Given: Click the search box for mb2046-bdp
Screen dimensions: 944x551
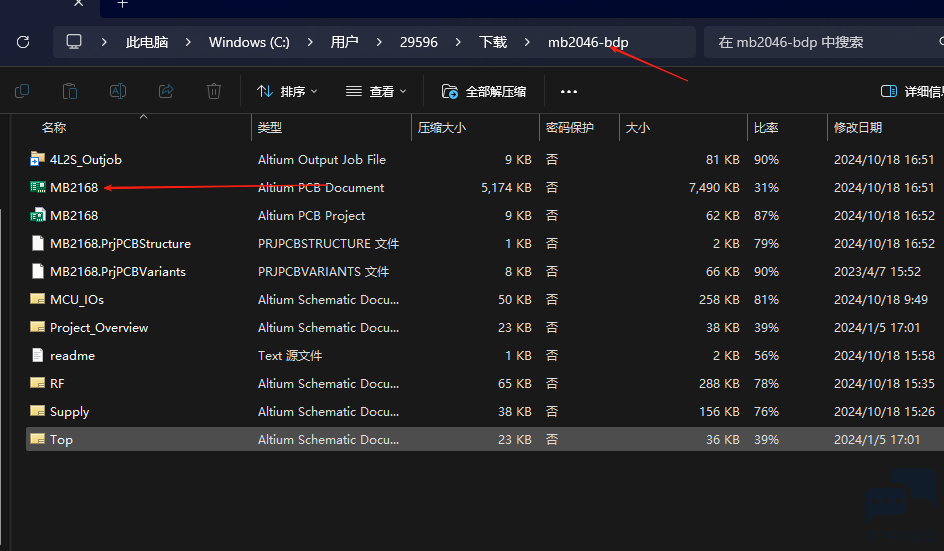Looking at the screenshot, I should (822, 42).
